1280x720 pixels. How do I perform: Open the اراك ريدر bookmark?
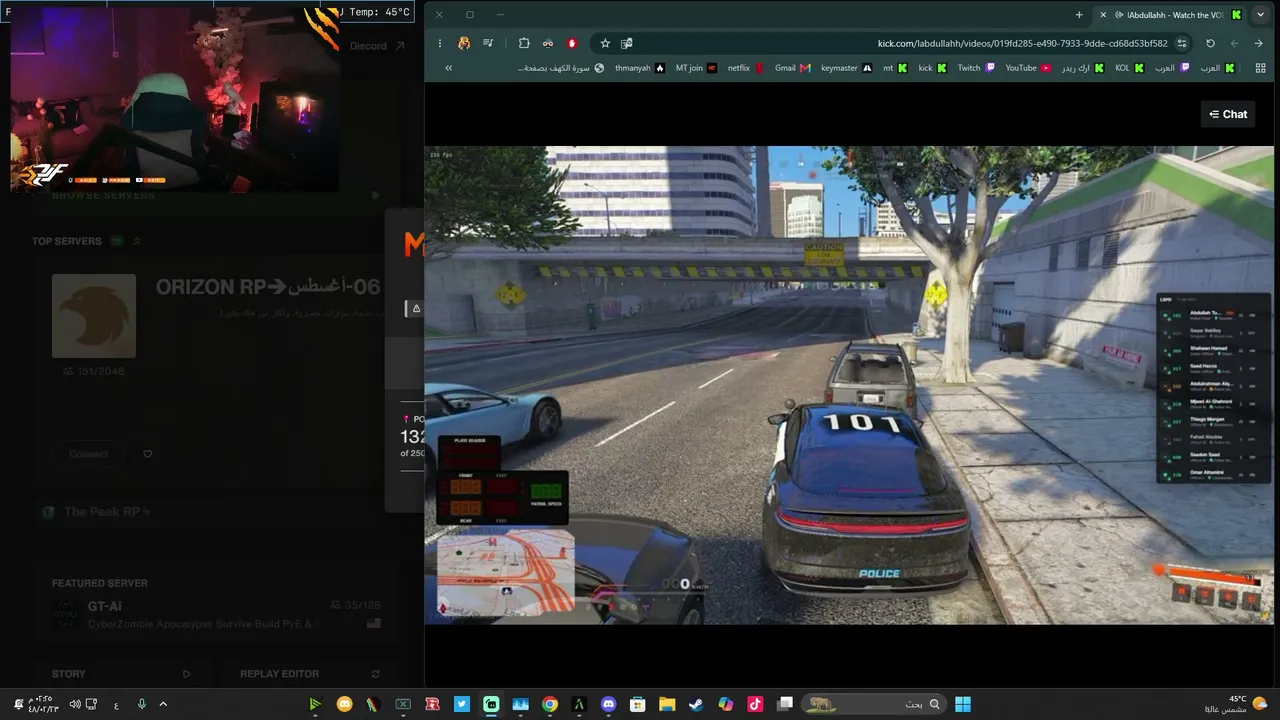[x=1083, y=68]
